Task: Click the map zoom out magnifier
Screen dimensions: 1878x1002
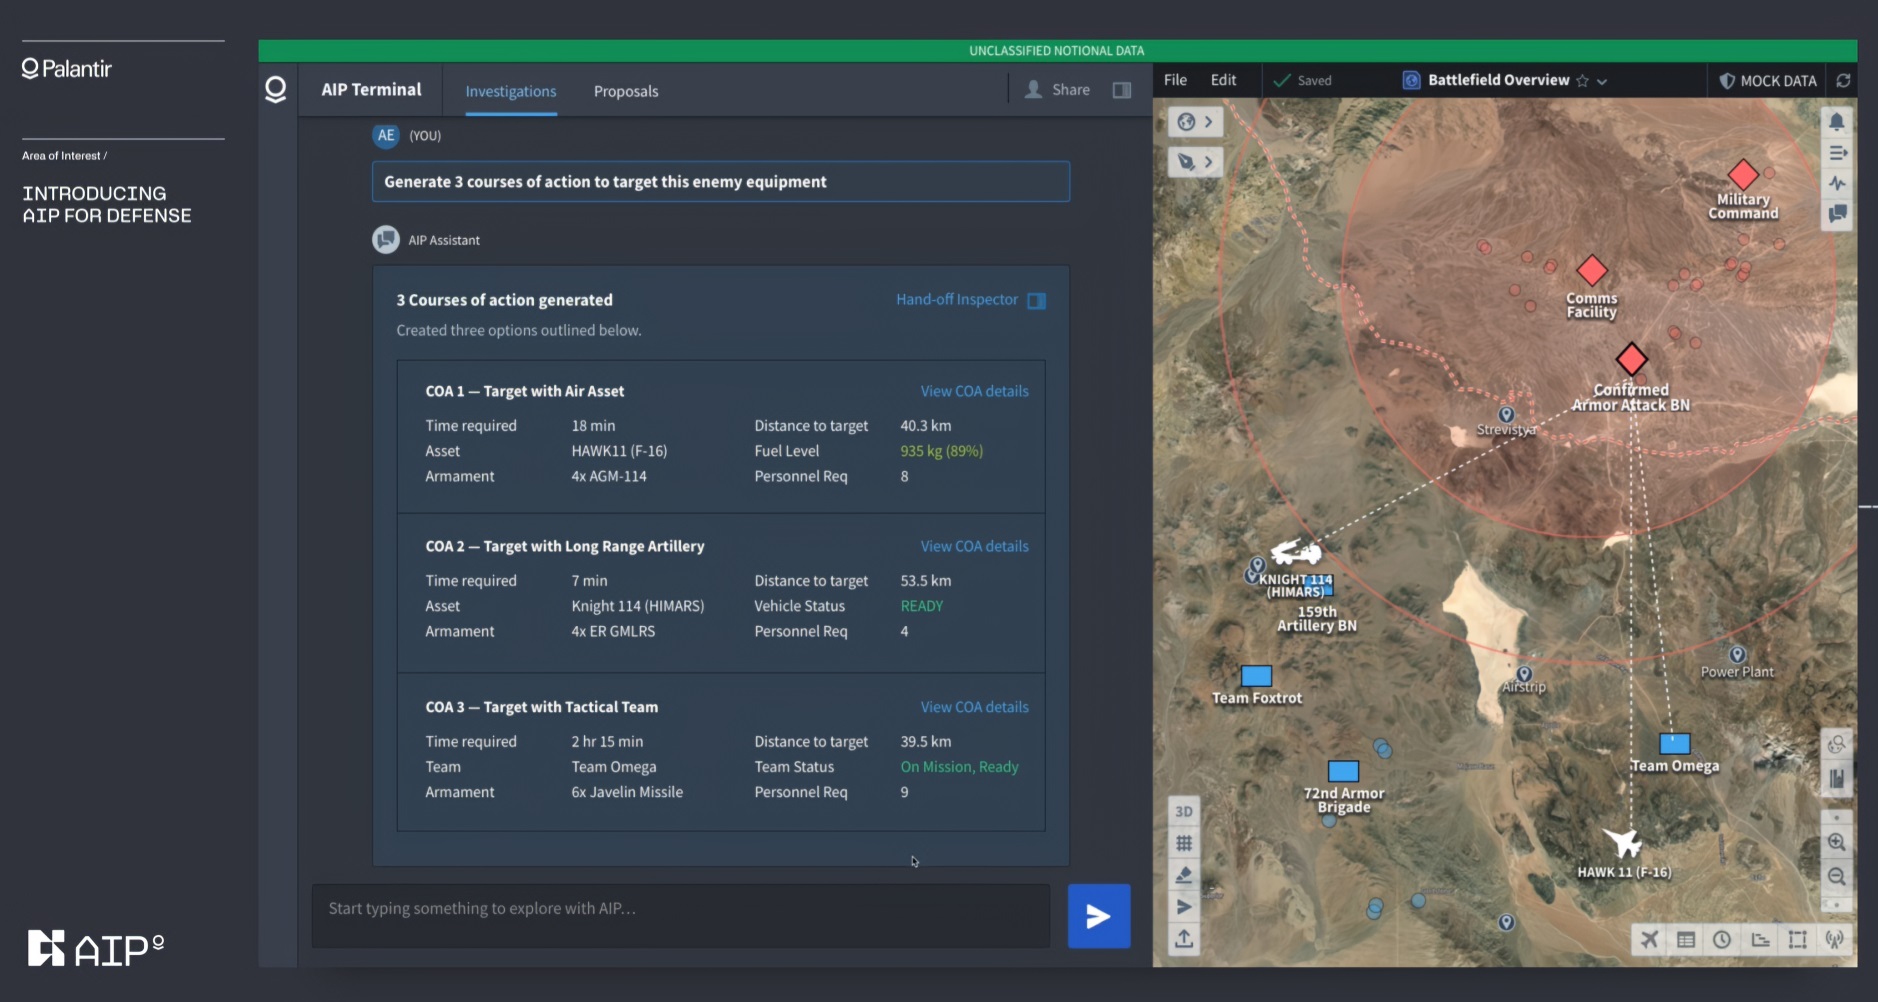Action: point(1836,876)
